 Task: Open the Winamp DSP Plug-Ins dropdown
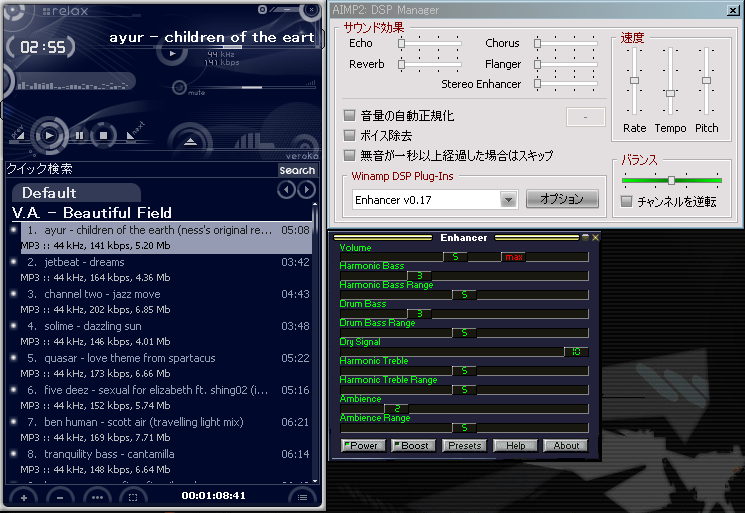[x=508, y=200]
